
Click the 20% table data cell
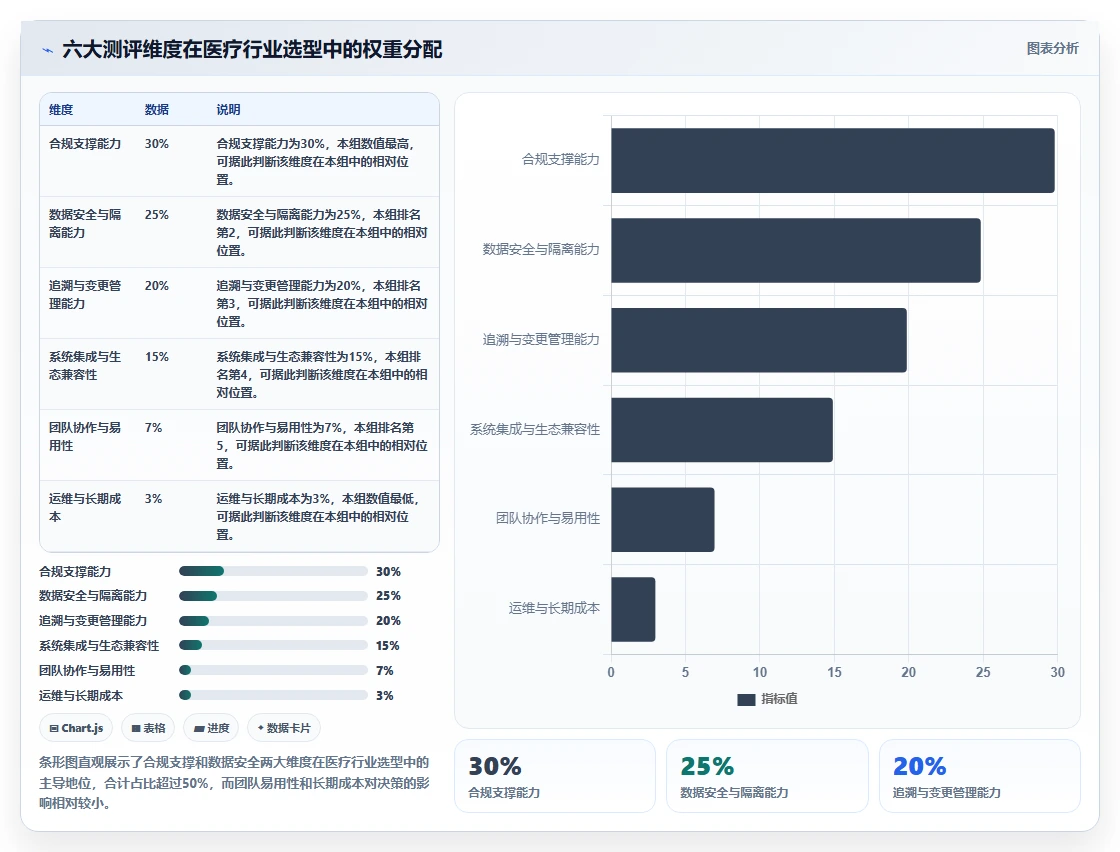pyautogui.click(x=156, y=286)
